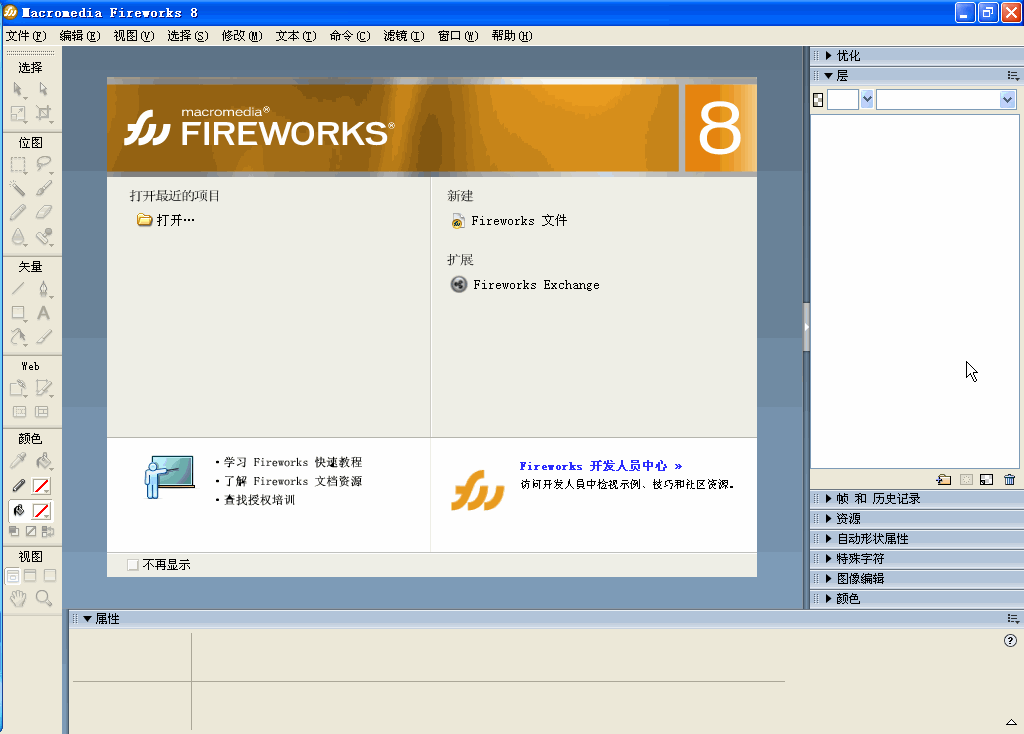This screenshot has height=734, width=1024.
Task: Expand the 资源 panel
Action: coord(829,519)
